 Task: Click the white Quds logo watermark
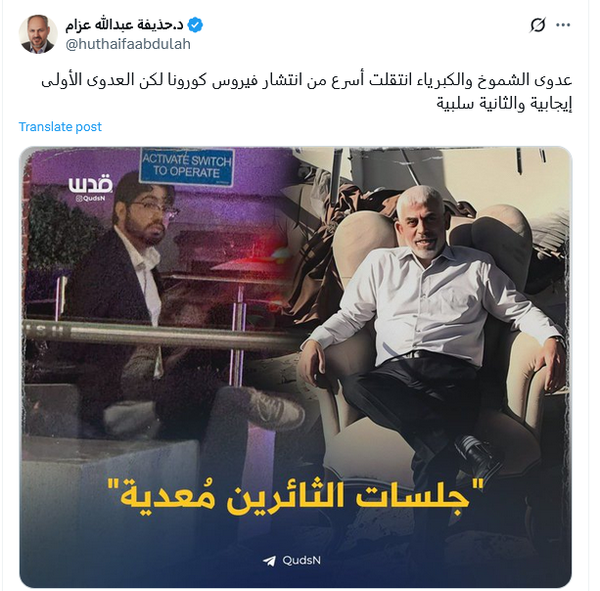tap(90, 184)
